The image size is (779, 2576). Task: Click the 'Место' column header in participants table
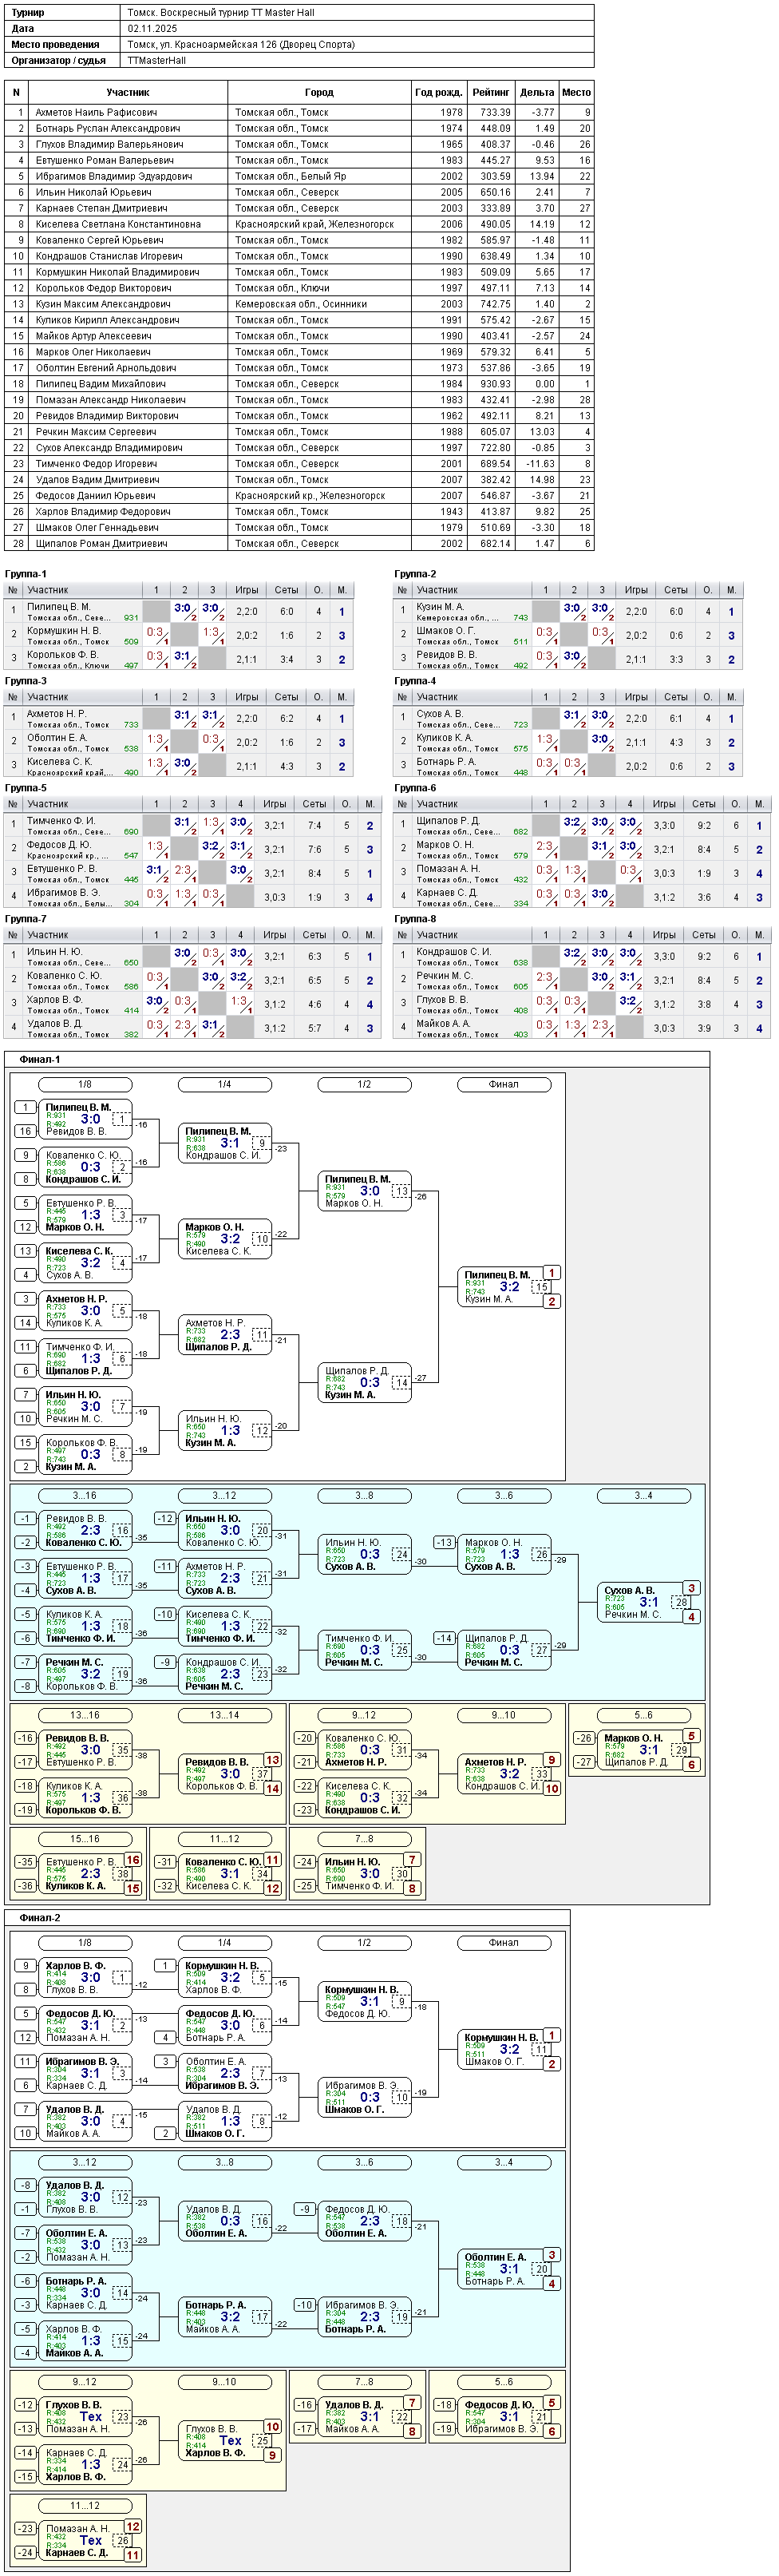click(x=576, y=92)
